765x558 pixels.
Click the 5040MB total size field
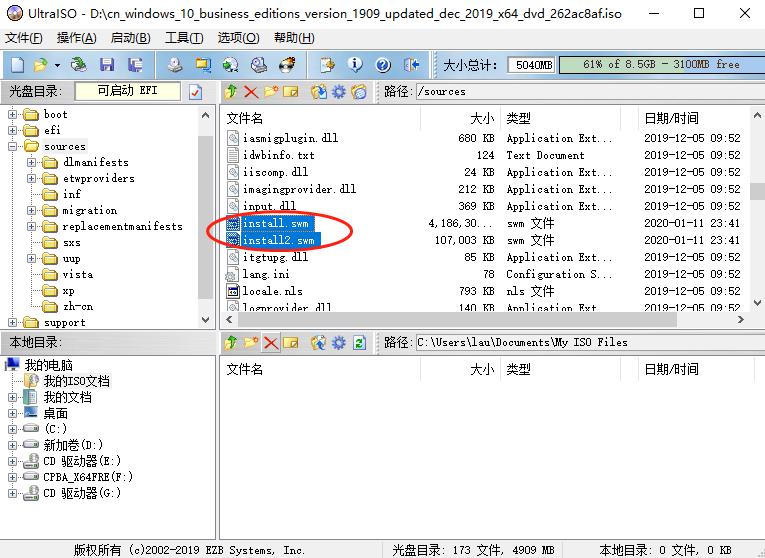tap(531, 64)
